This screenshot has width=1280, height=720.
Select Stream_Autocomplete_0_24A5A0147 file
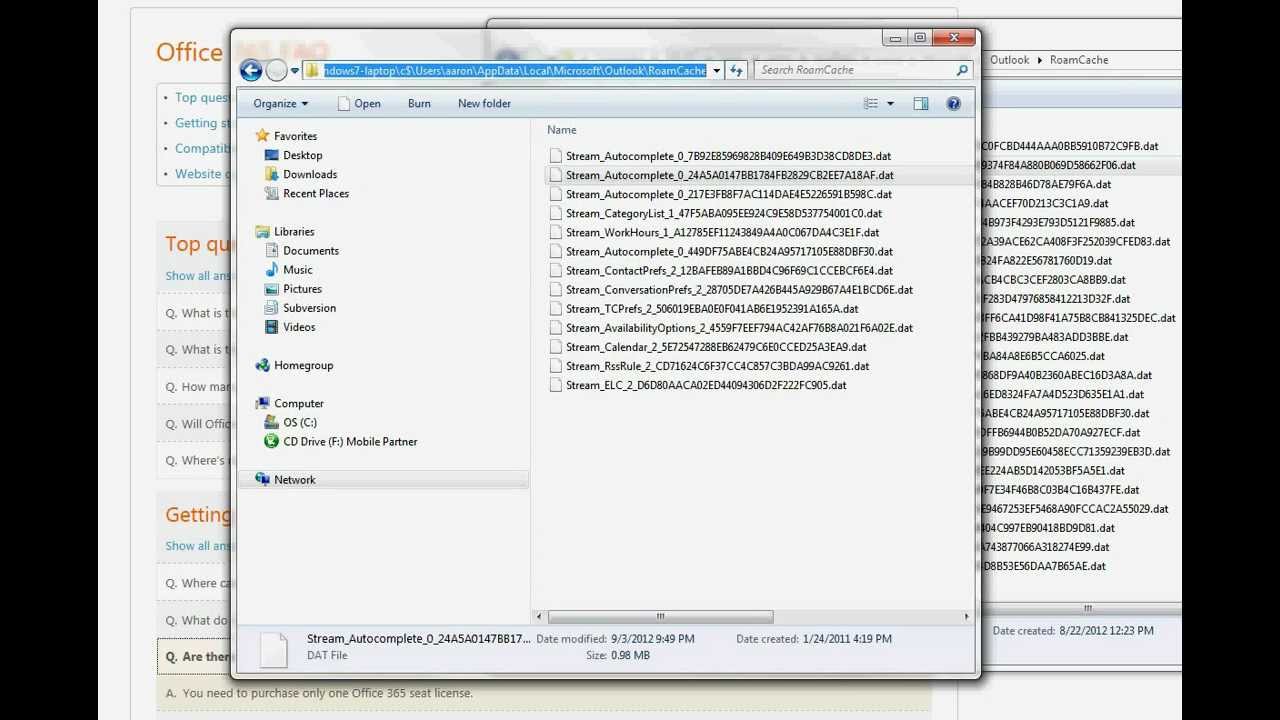click(x=729, y=175)
